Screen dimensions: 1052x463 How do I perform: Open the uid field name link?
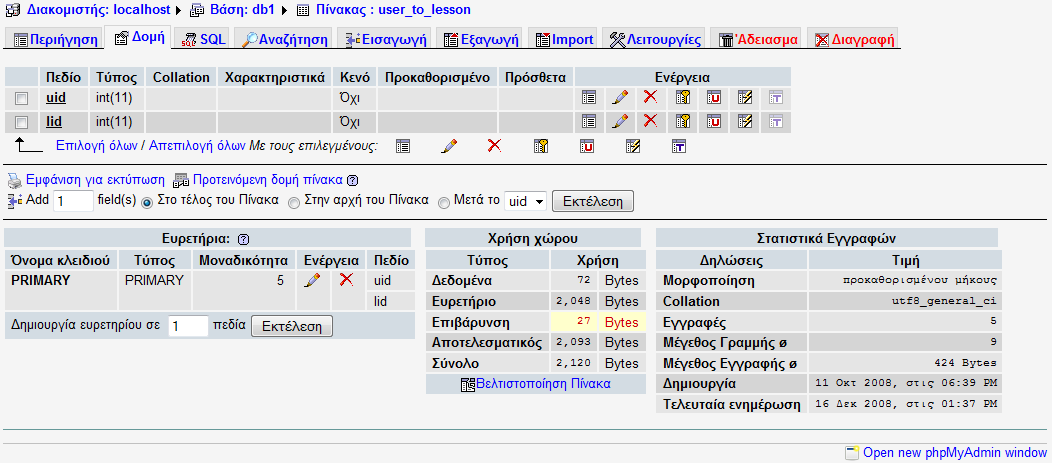pos(56,98)
